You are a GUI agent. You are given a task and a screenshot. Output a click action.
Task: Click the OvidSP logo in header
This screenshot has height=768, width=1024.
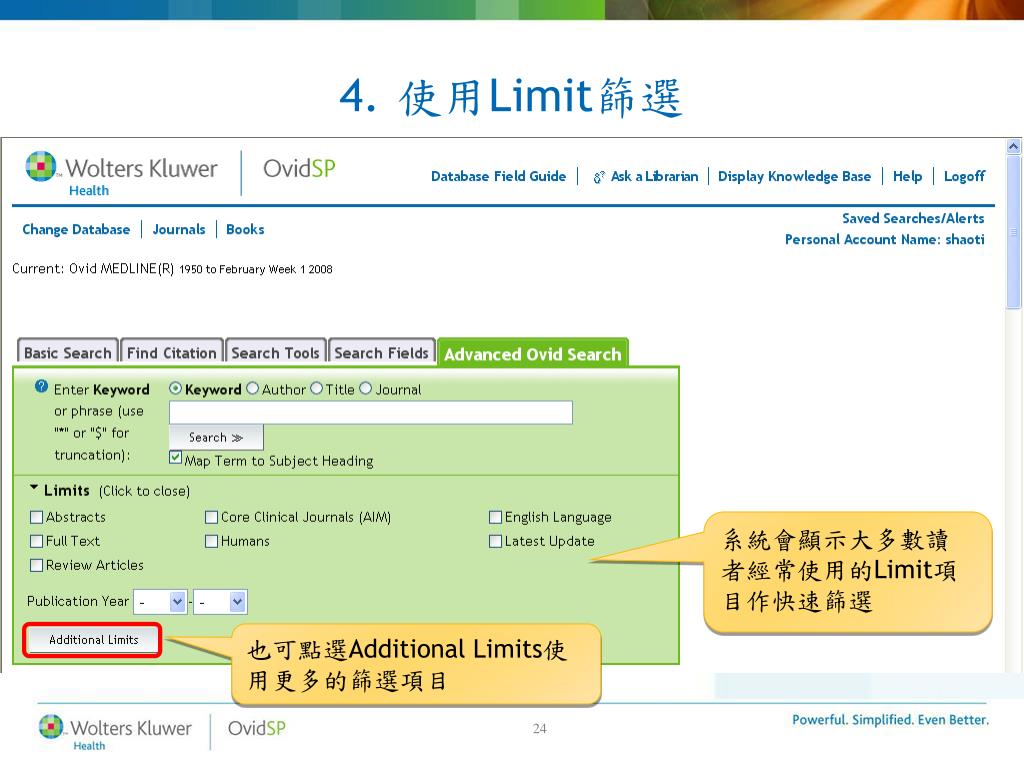(x=299, y=168)
